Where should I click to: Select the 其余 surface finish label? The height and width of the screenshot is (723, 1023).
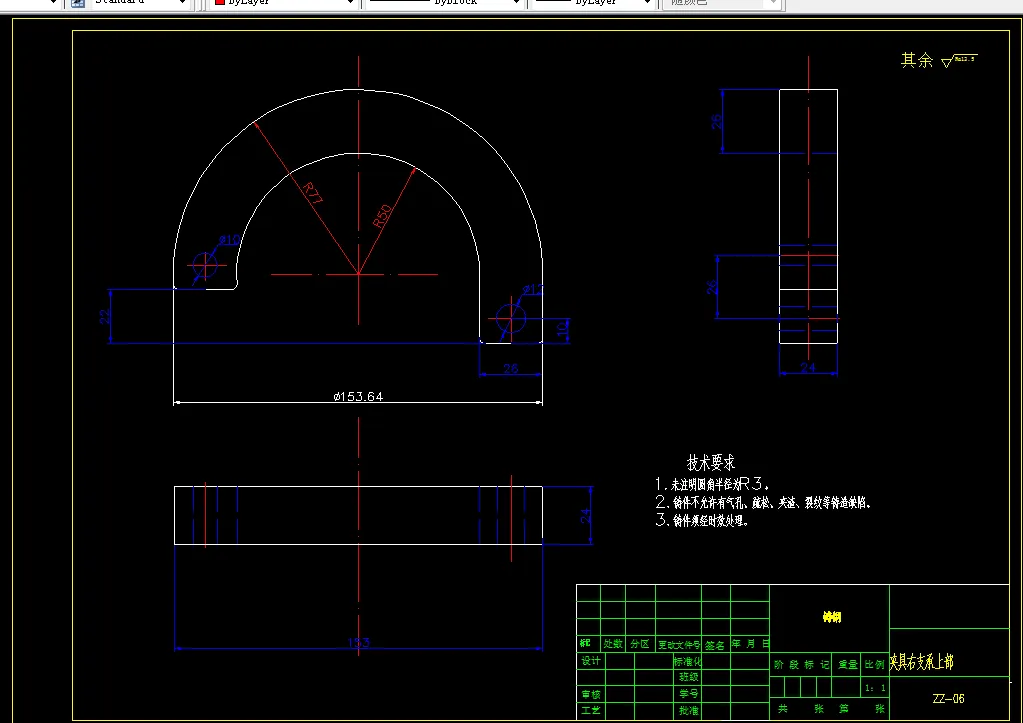coord(917,61)
